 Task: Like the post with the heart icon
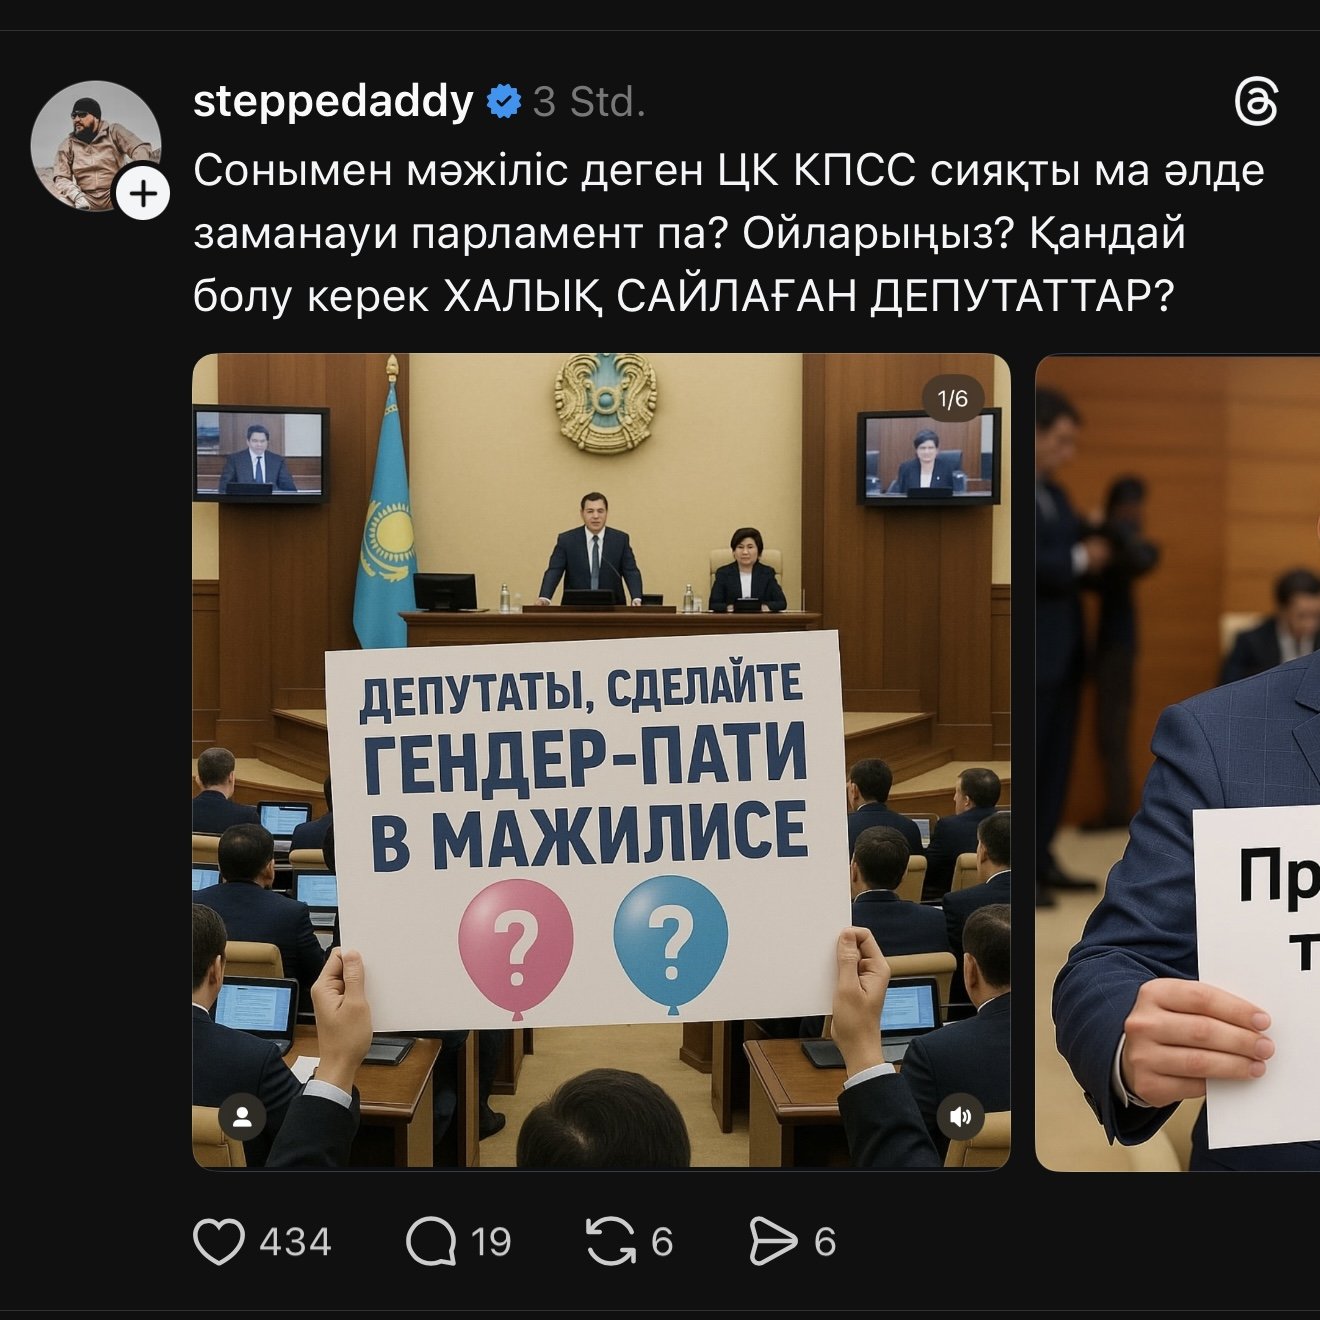coord(218,1242)
